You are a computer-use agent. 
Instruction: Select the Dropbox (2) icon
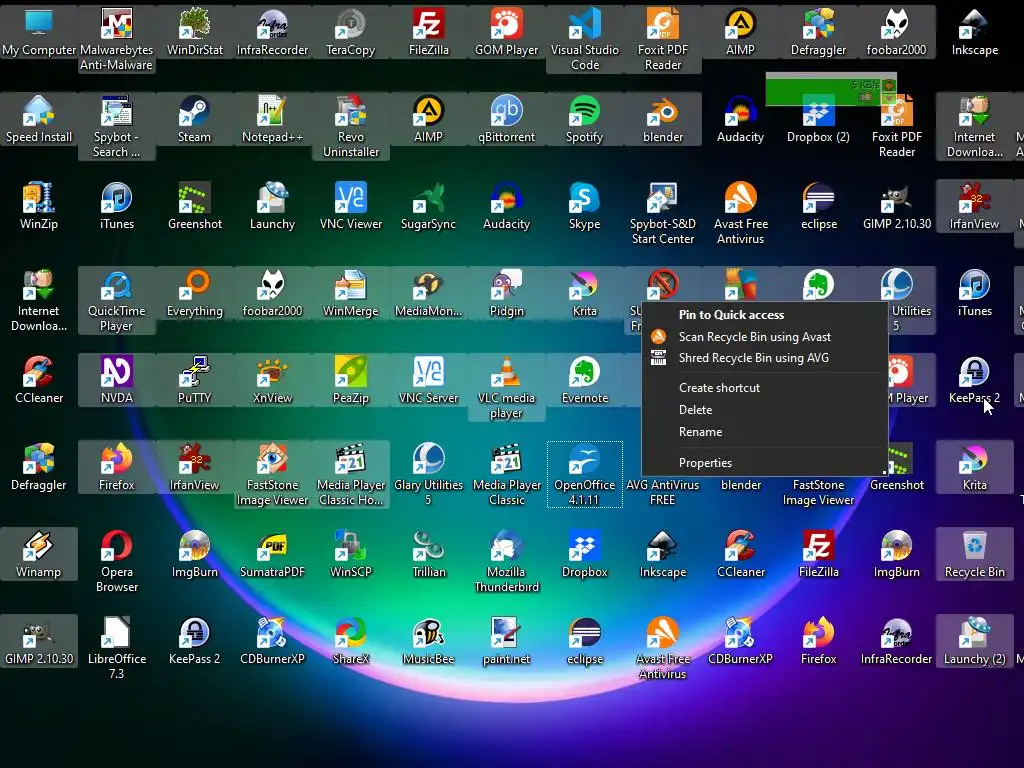(x=818, y=119)
